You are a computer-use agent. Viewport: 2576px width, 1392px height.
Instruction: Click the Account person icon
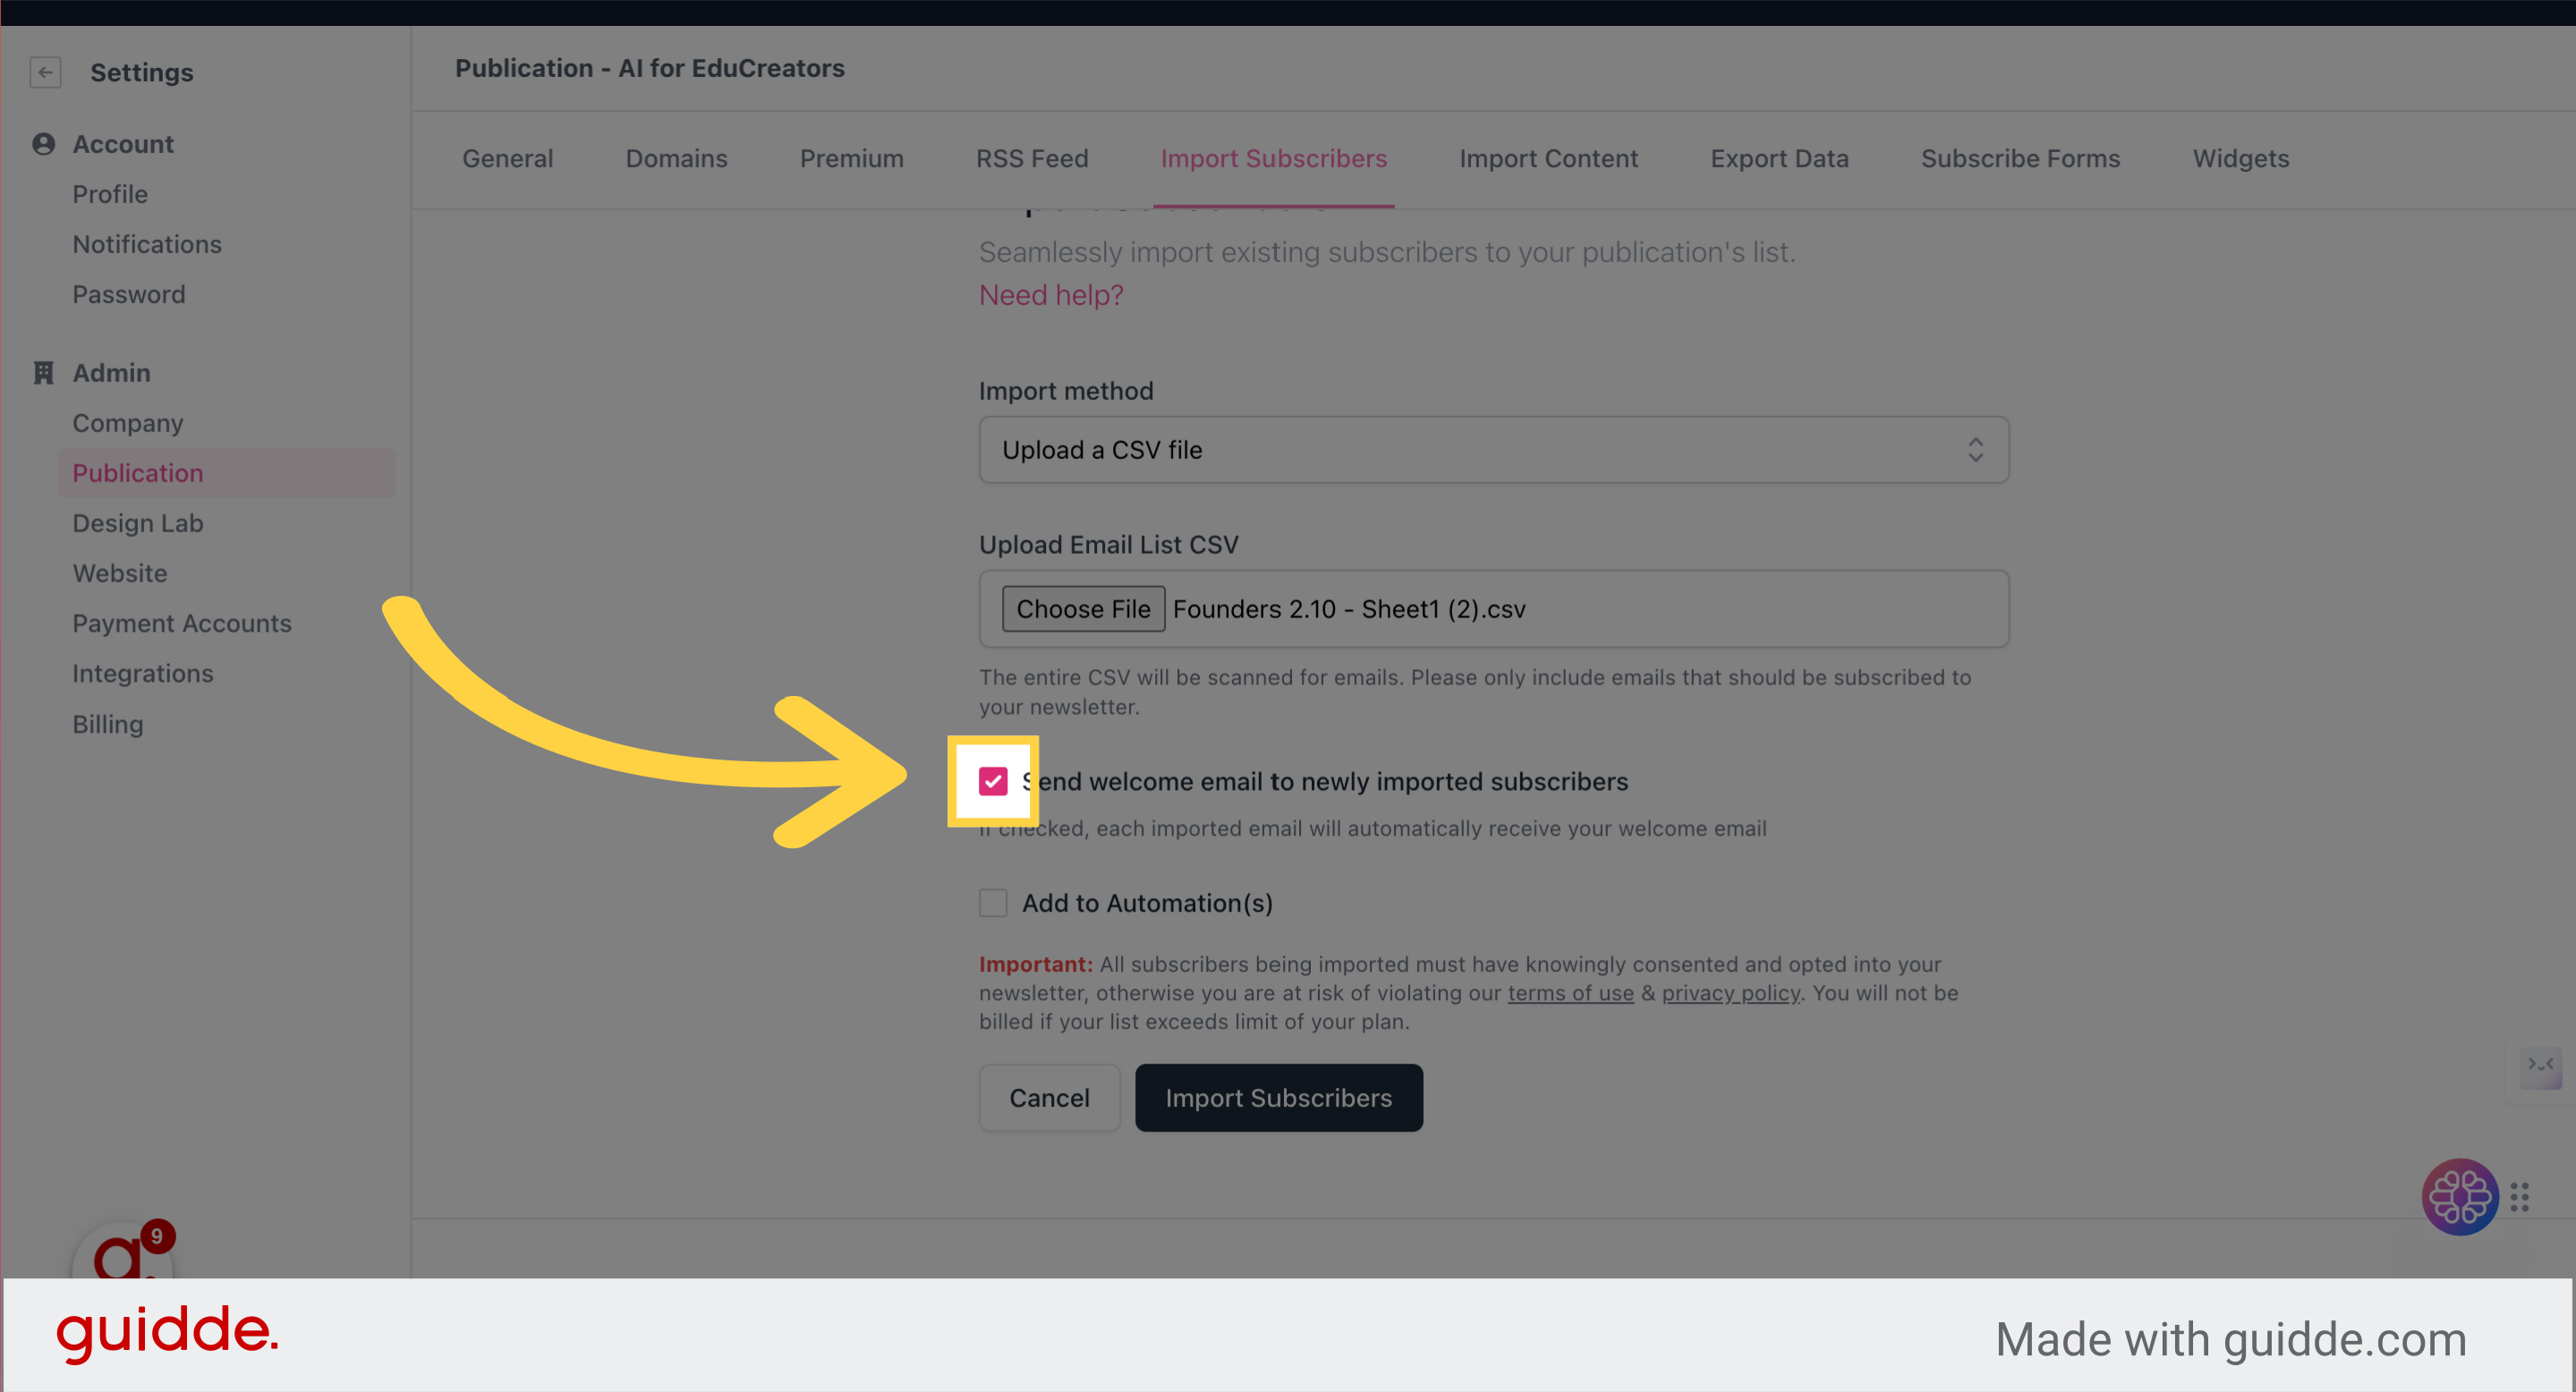43,144
